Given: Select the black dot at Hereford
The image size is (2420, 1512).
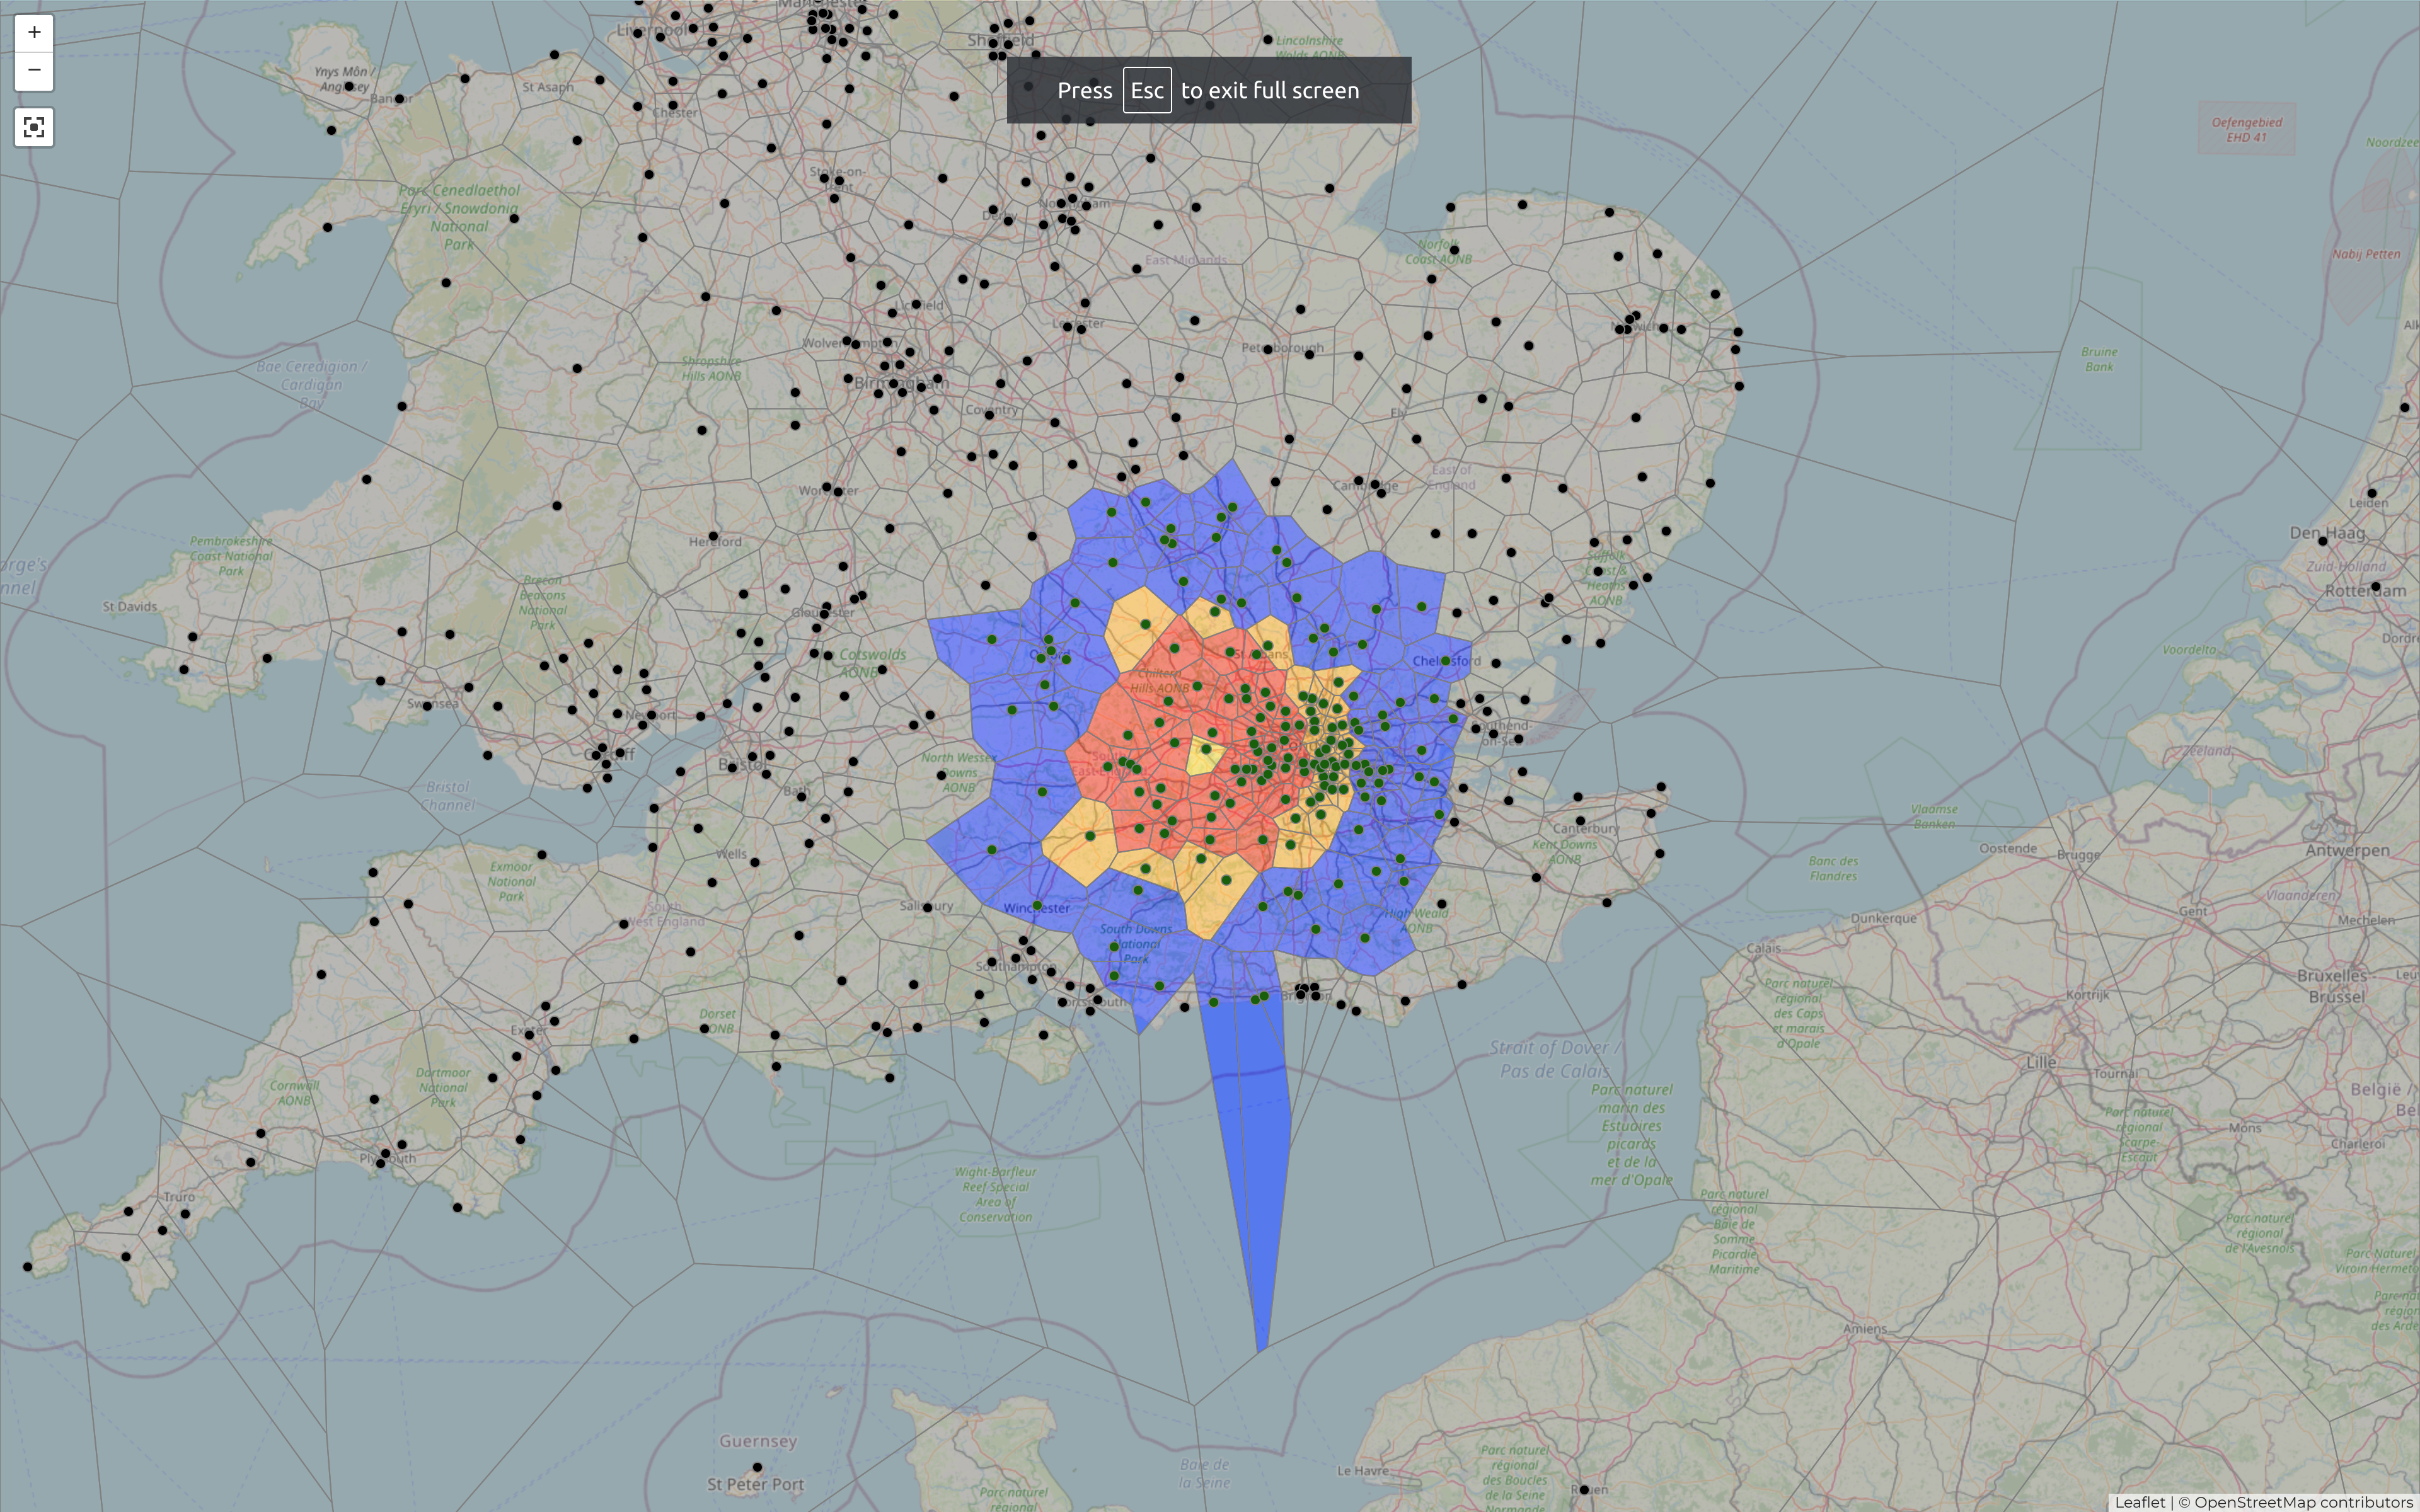Looking at the screenshot, I should click(713, 536).
